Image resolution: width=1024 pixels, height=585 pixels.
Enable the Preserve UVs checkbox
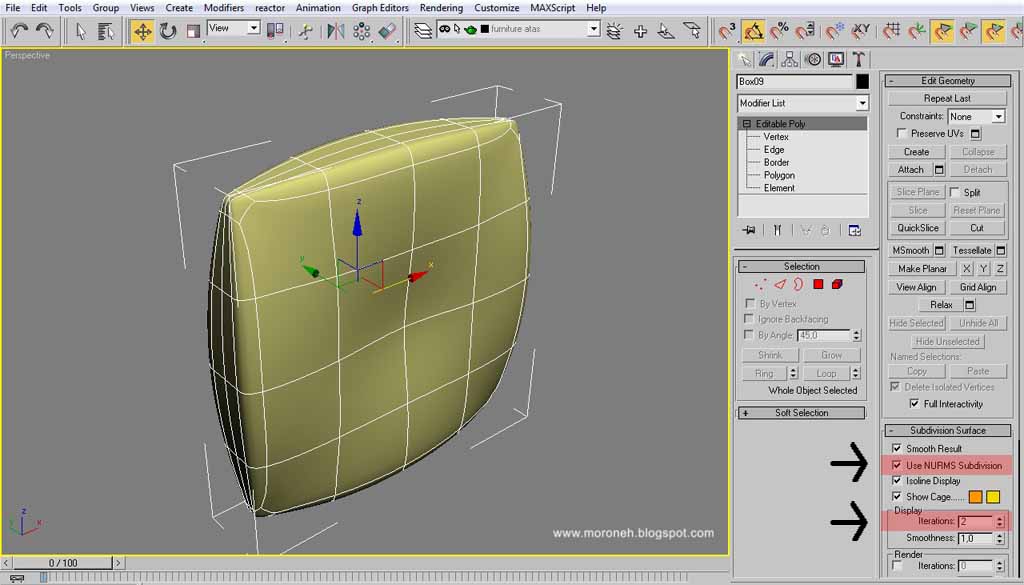coord(902,133)
